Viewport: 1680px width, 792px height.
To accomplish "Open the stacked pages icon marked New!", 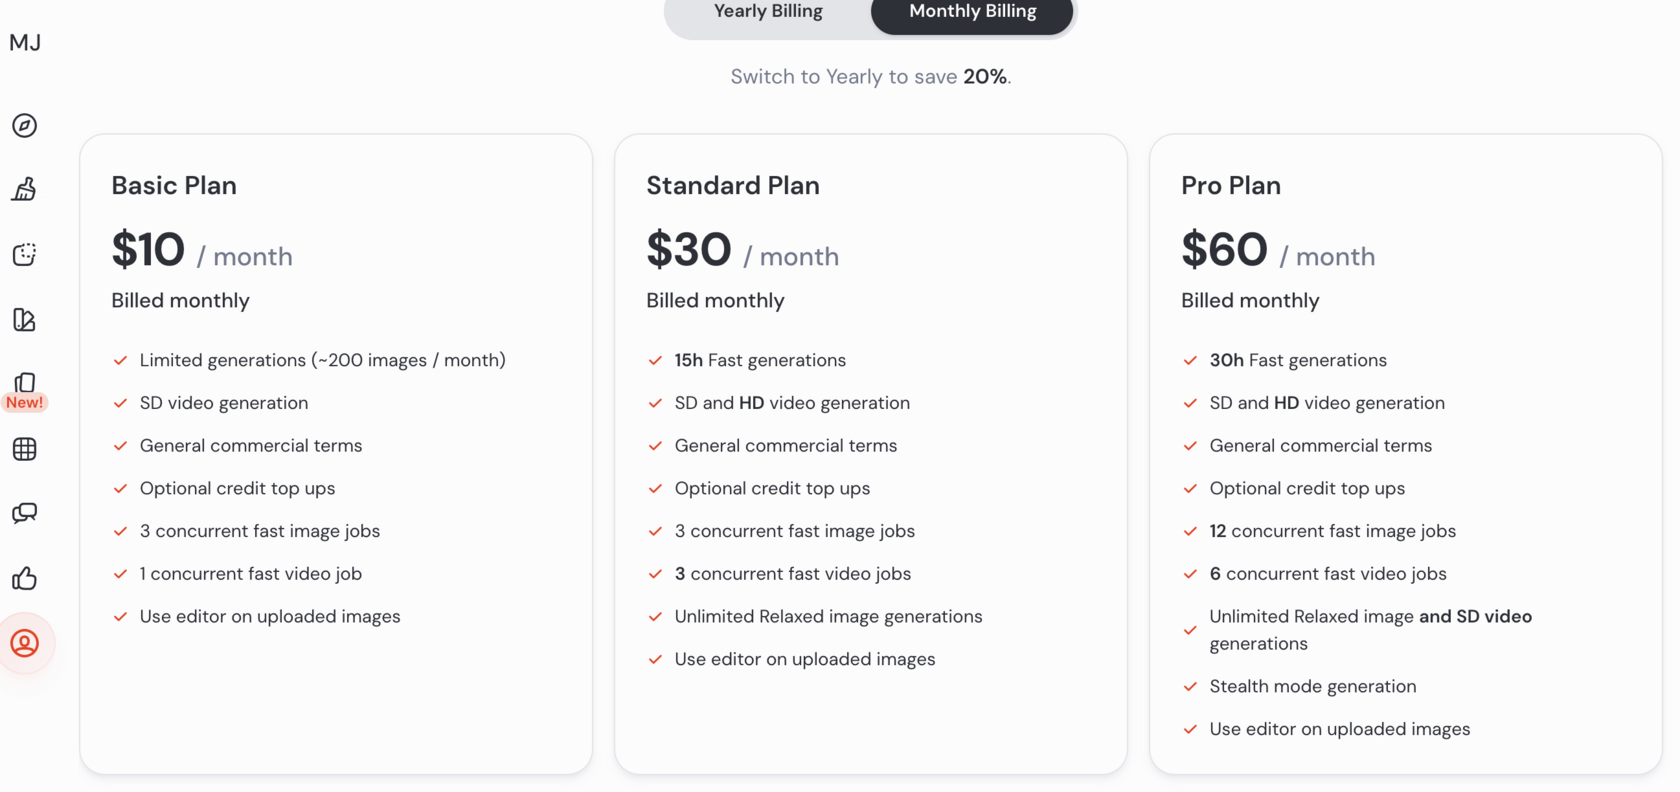I will click(x=25, y=383).
